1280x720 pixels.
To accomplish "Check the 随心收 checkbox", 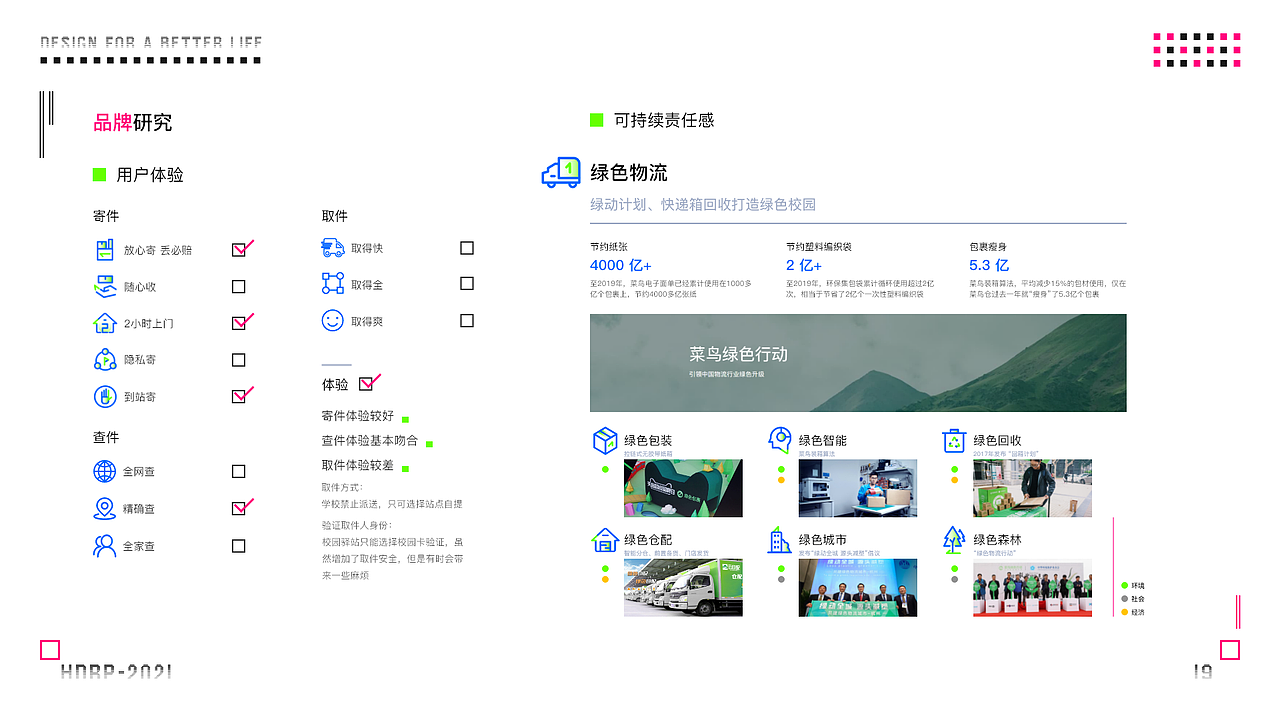I will [238, 287].
